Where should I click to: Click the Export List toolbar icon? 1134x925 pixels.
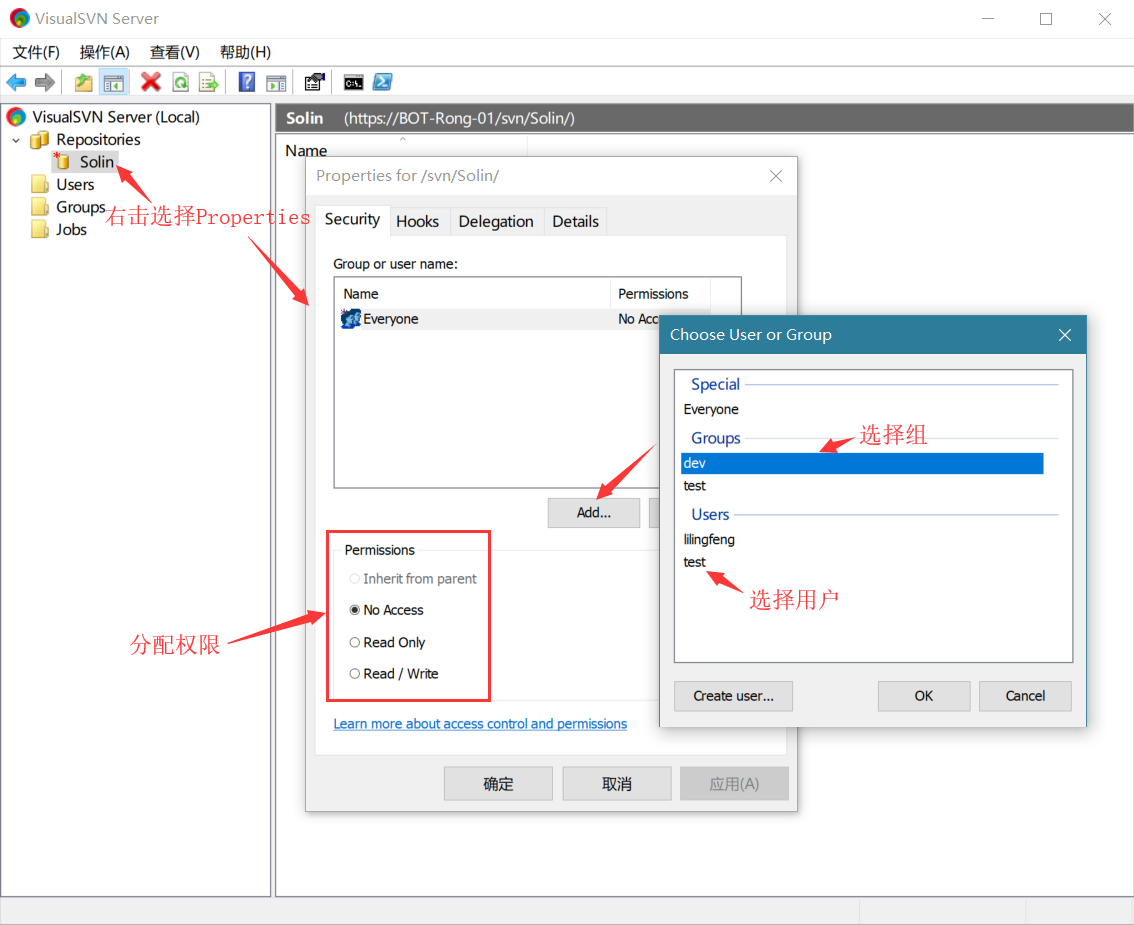click(x=208, y=82)
